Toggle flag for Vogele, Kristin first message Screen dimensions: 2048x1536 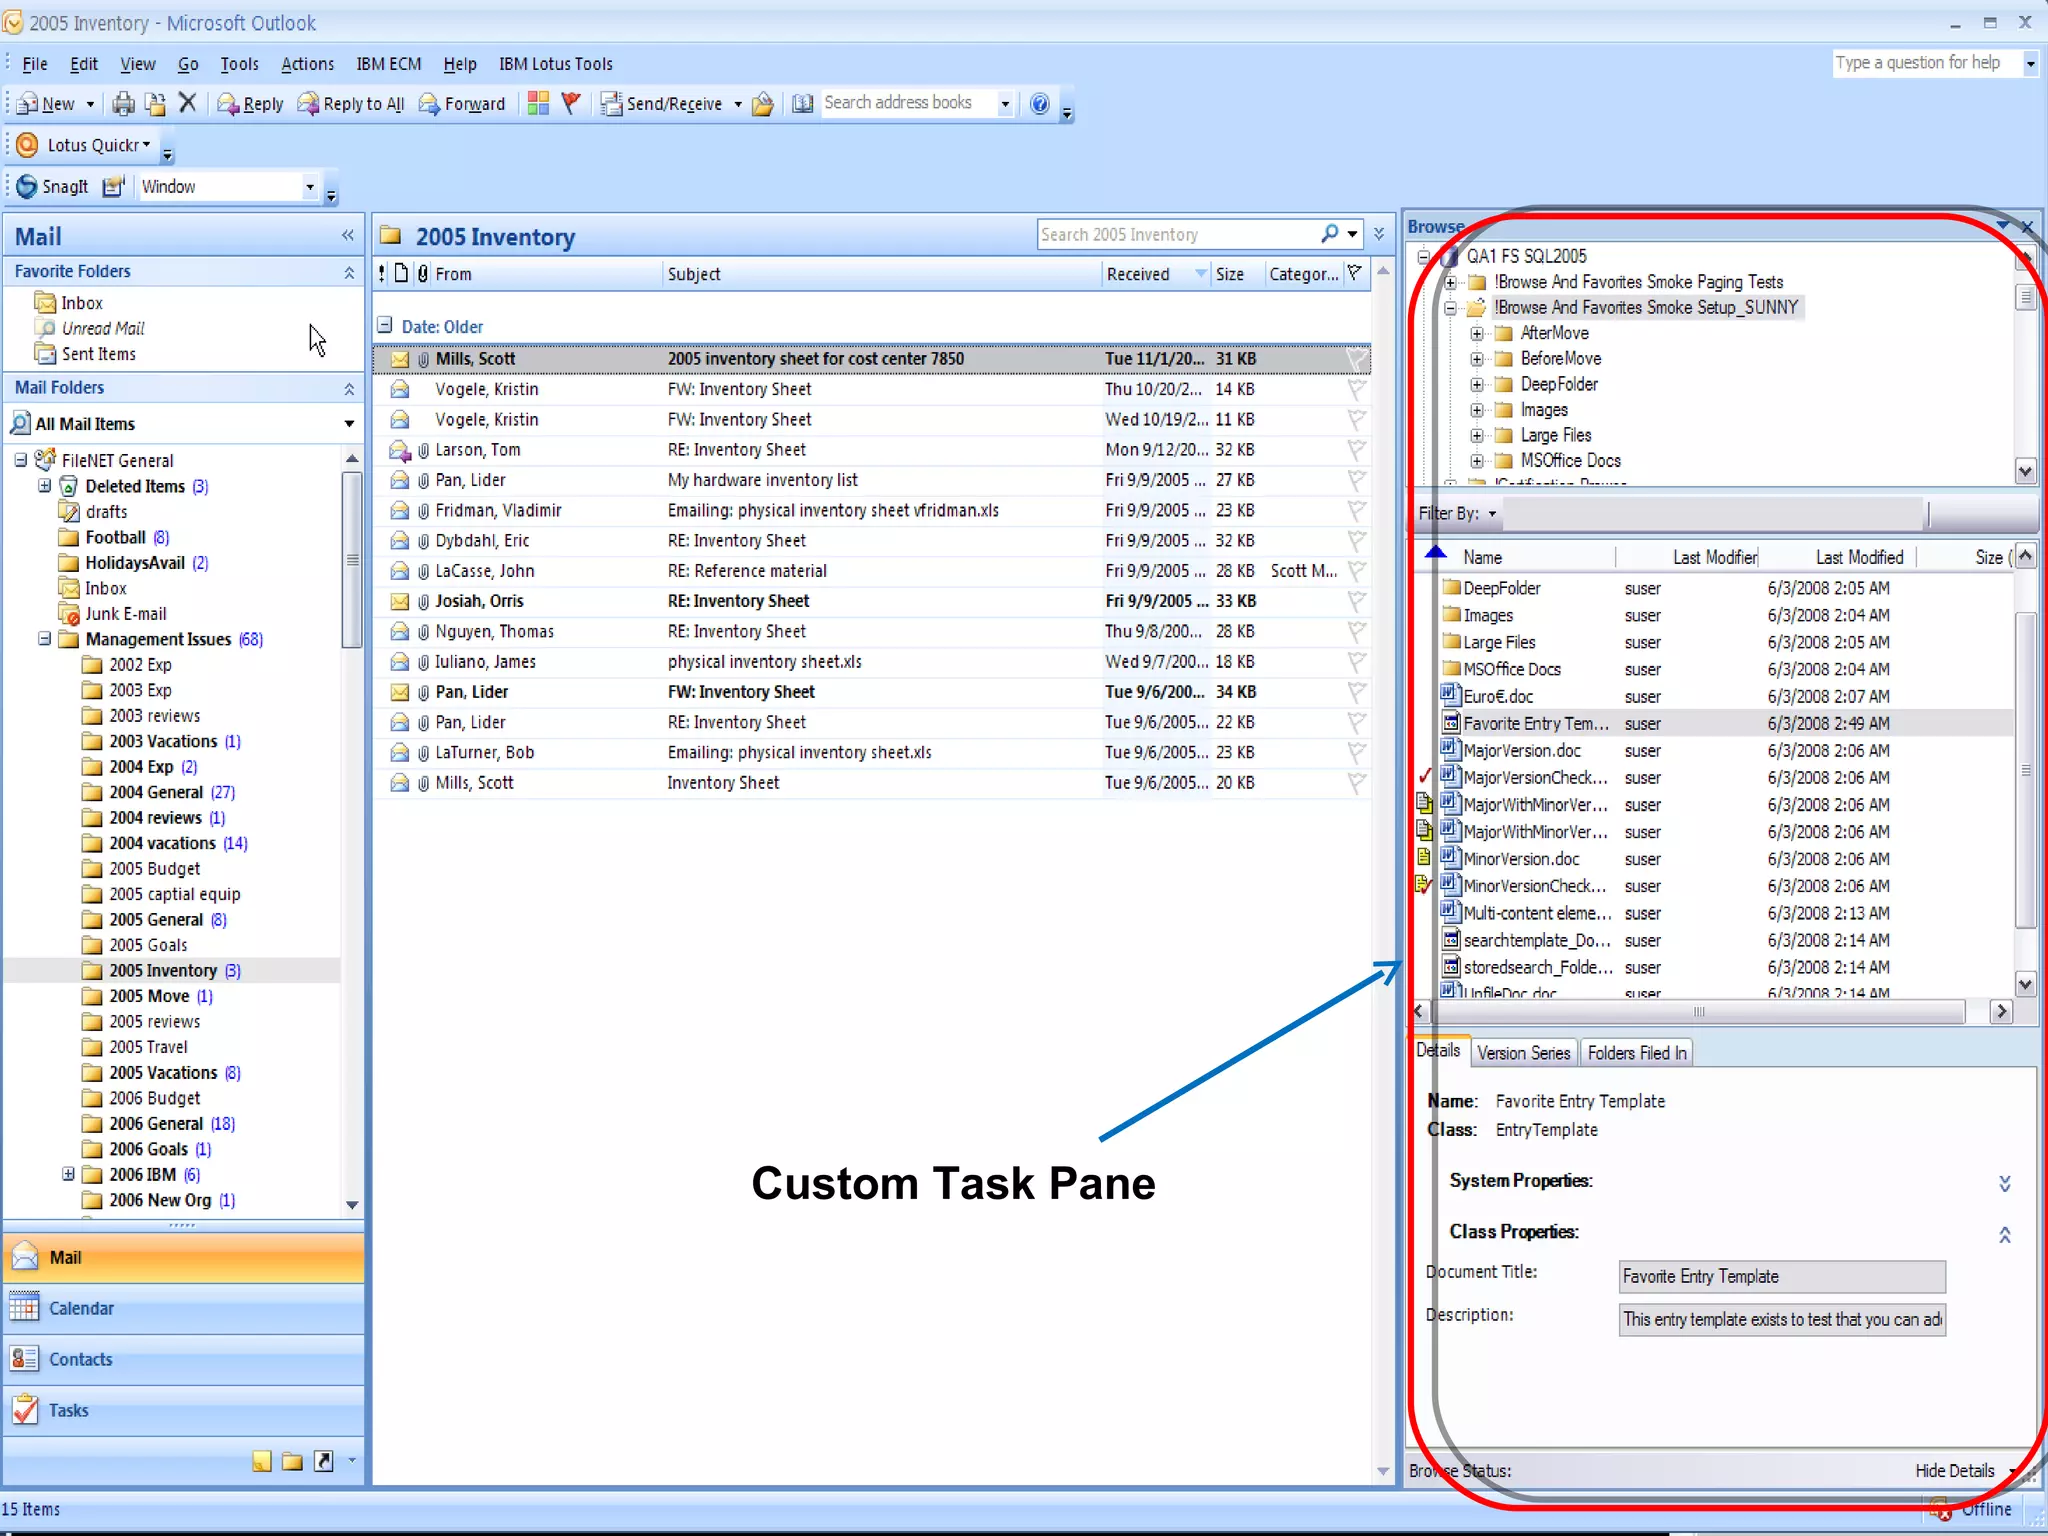1356,389
